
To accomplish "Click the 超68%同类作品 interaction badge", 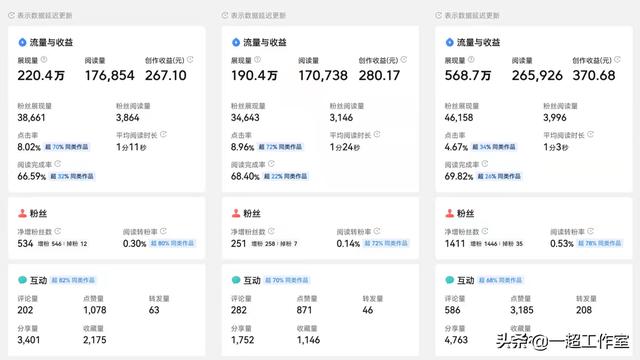I will (x=500, y=280).
